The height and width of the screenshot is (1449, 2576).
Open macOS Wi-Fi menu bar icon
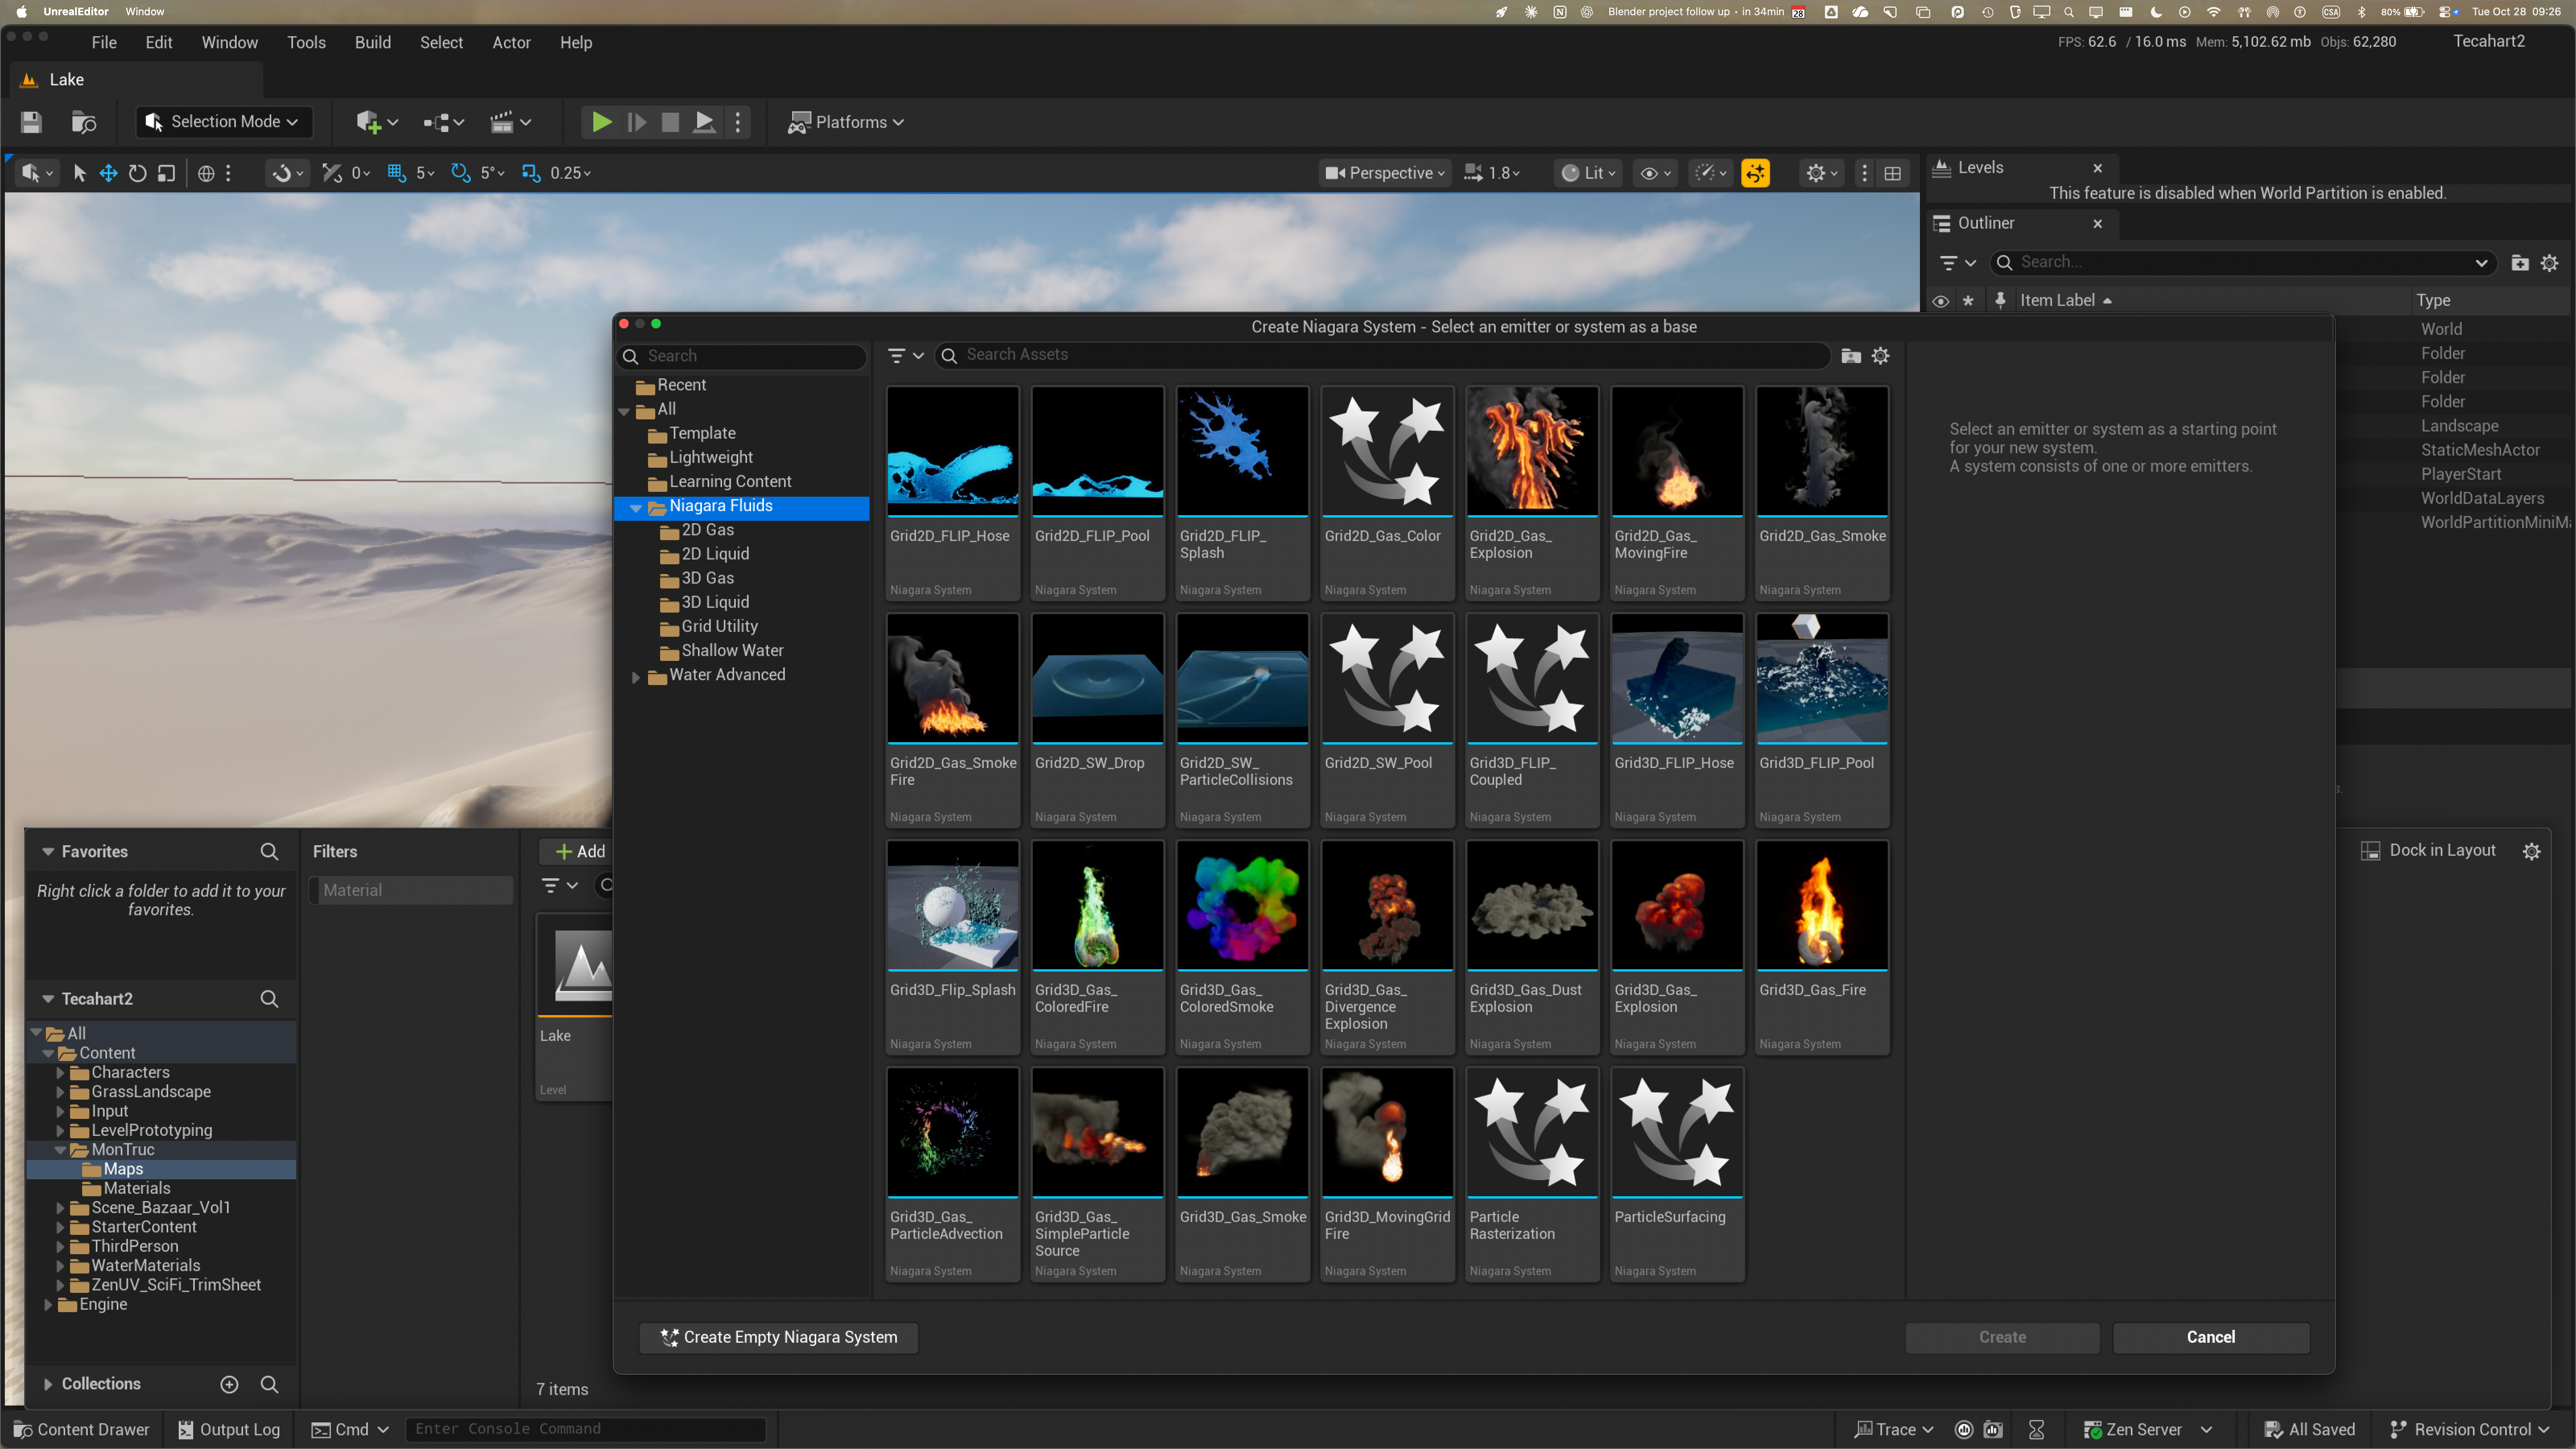(2213, 12)
